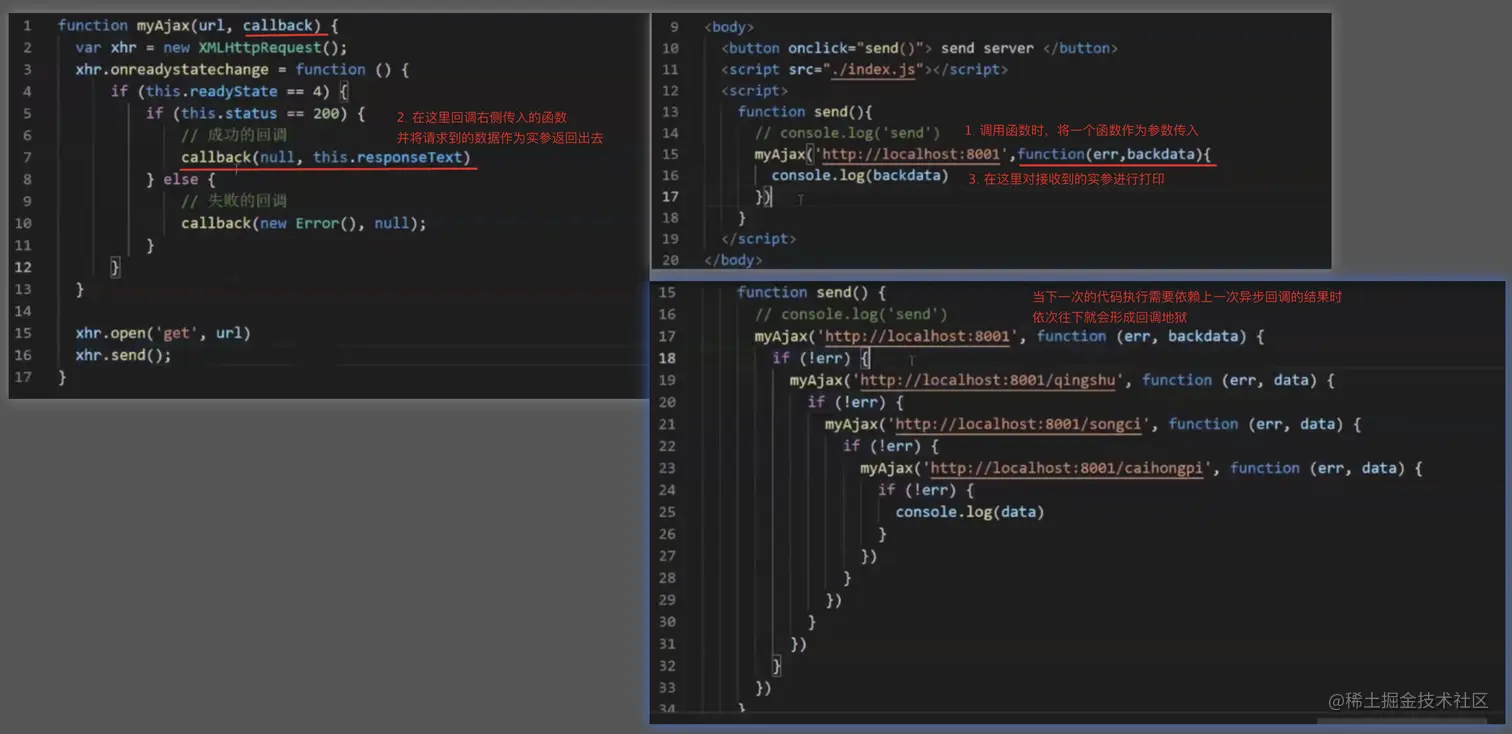The image size is (1512, 734).
Task: Click line number 33 in the gutter
Action: (x=667, y=688)
